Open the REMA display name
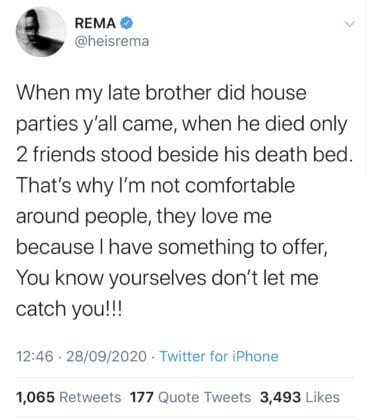 click(x=95, y=23)
